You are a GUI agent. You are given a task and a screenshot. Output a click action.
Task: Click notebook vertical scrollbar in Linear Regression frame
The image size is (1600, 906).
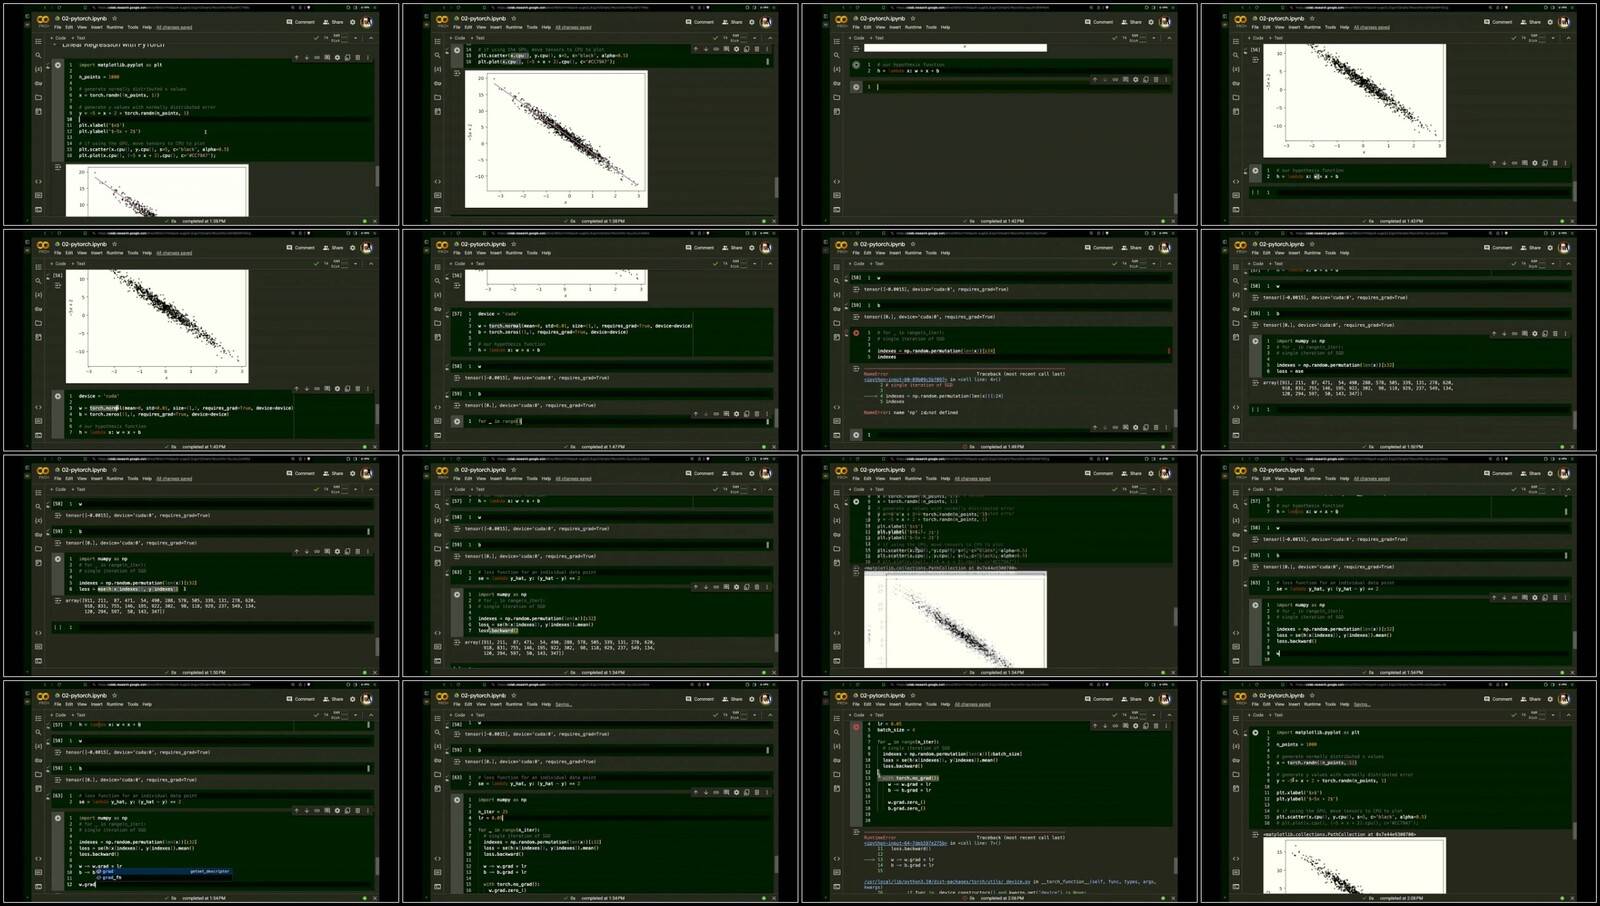[x=377, y=175]
